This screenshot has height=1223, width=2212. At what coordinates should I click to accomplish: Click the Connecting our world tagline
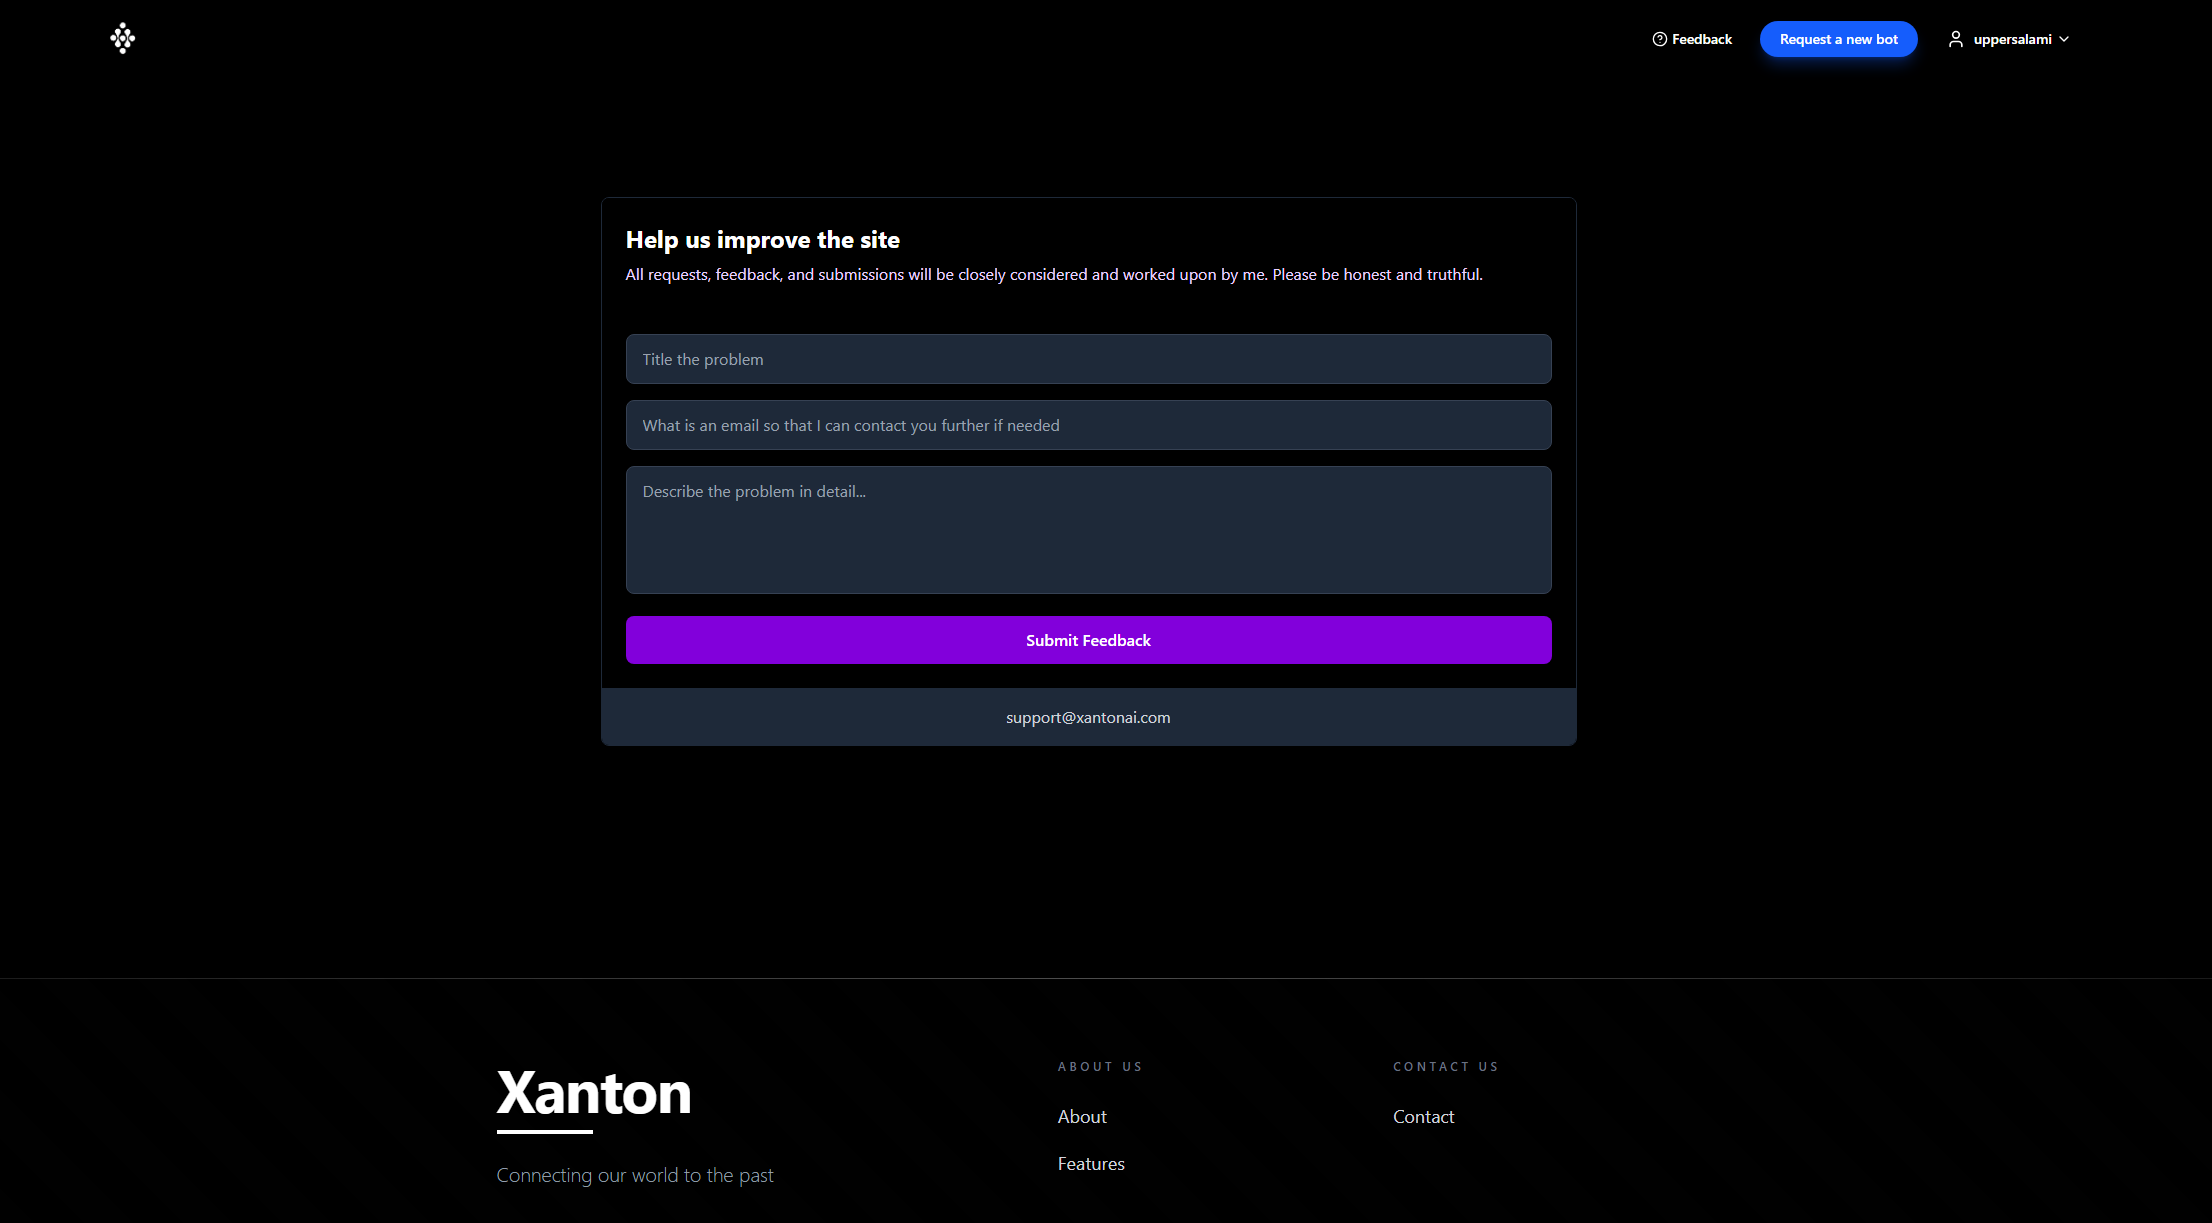click(x=635, y=1175)
